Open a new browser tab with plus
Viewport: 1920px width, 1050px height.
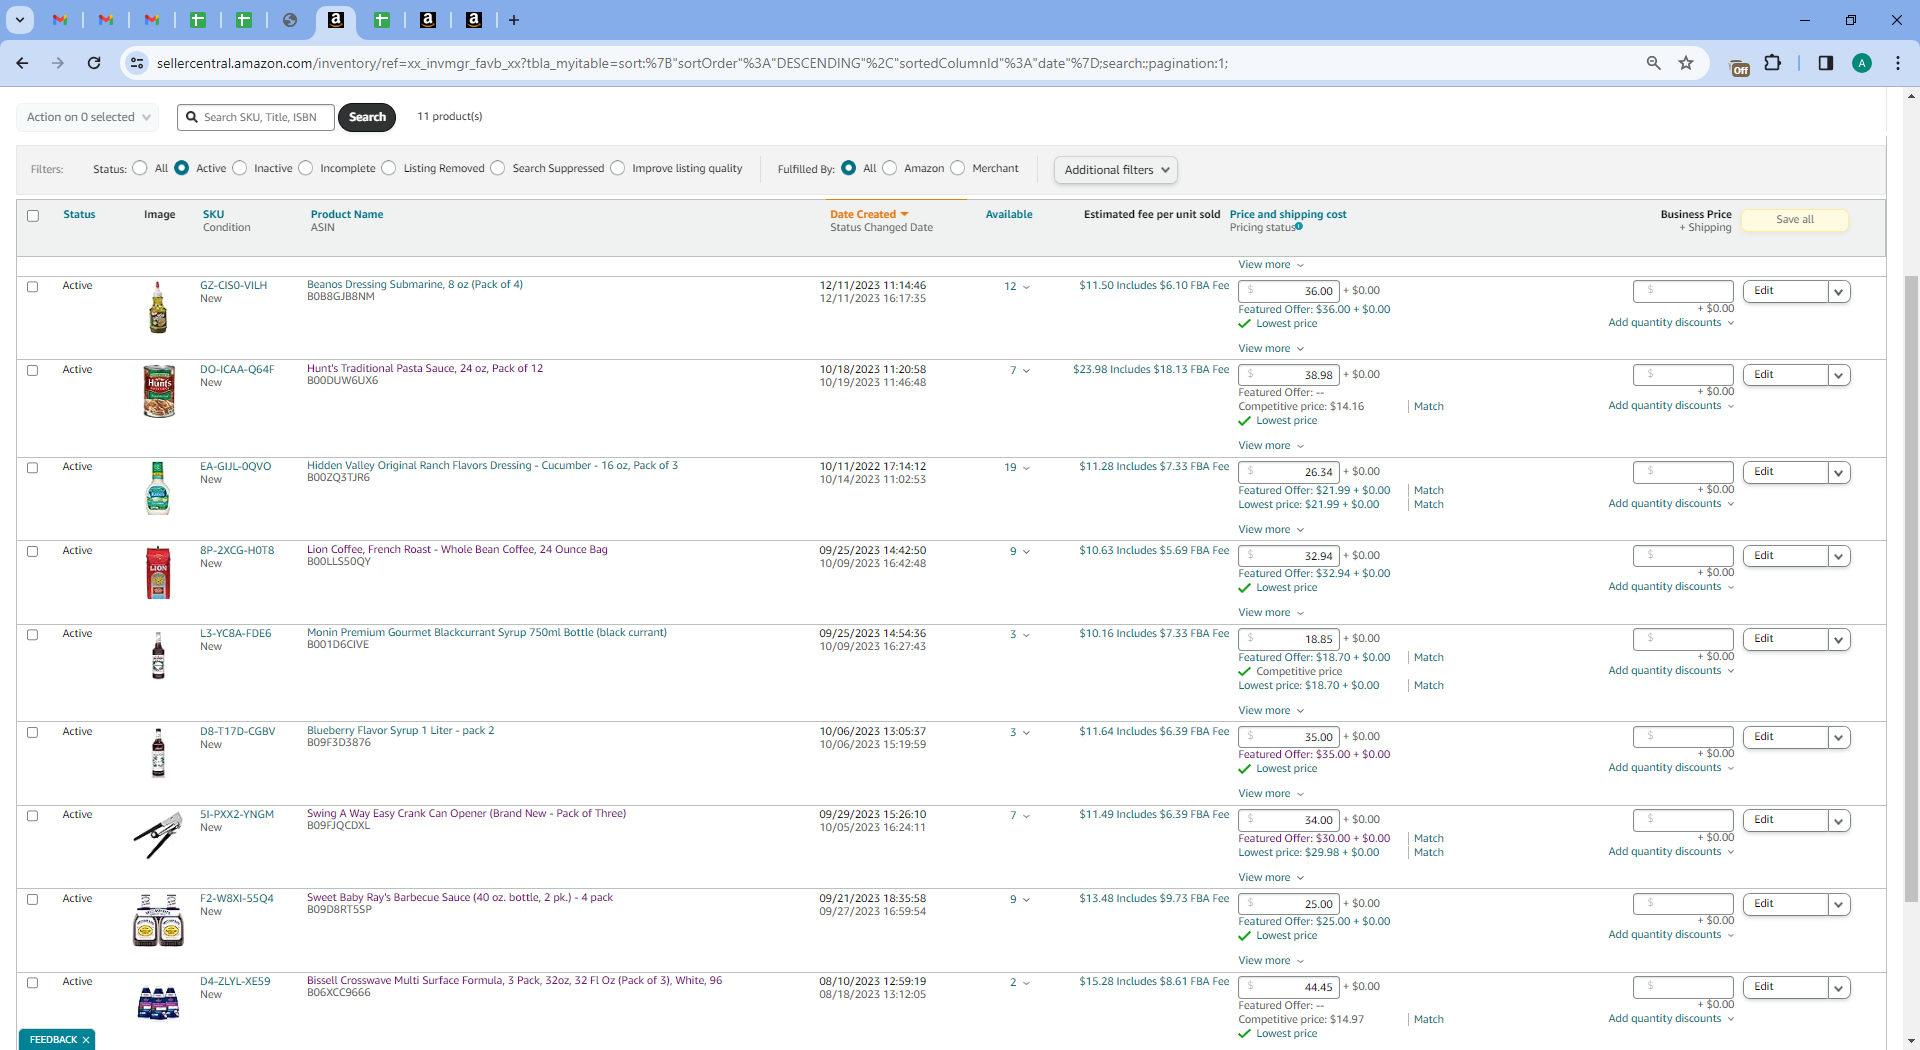(514, 20)
